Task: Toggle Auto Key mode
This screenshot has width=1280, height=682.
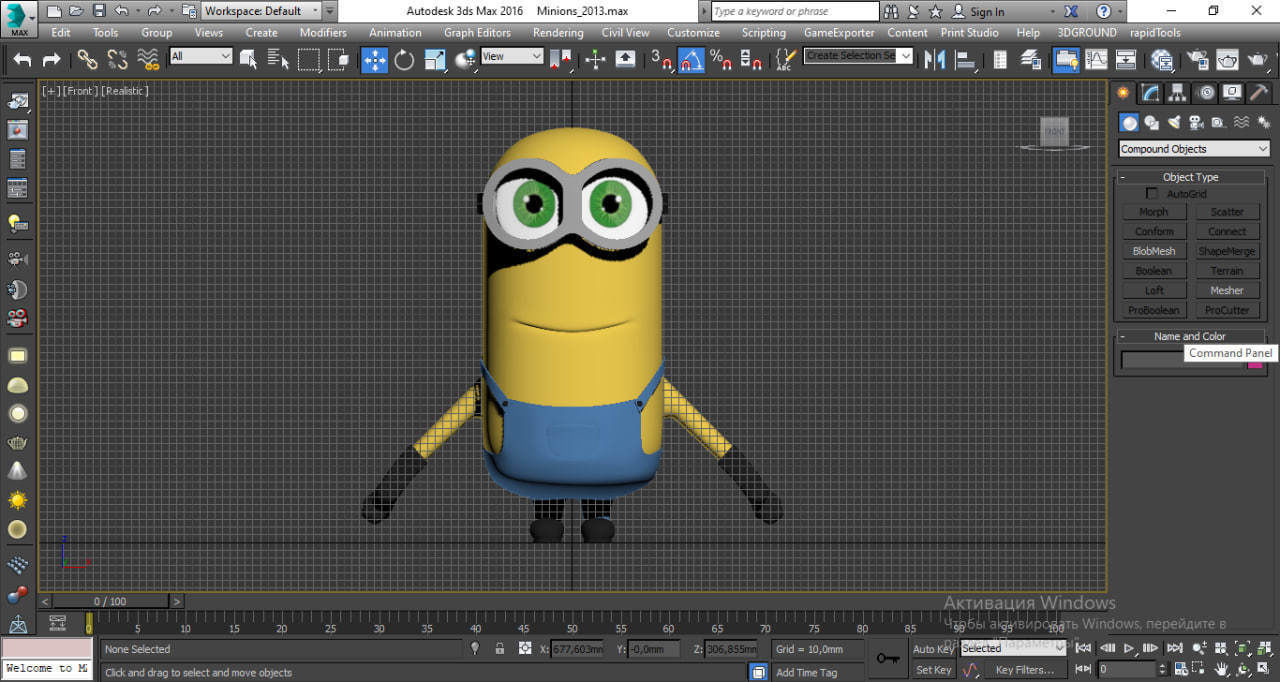Action: tap(932, 649)
